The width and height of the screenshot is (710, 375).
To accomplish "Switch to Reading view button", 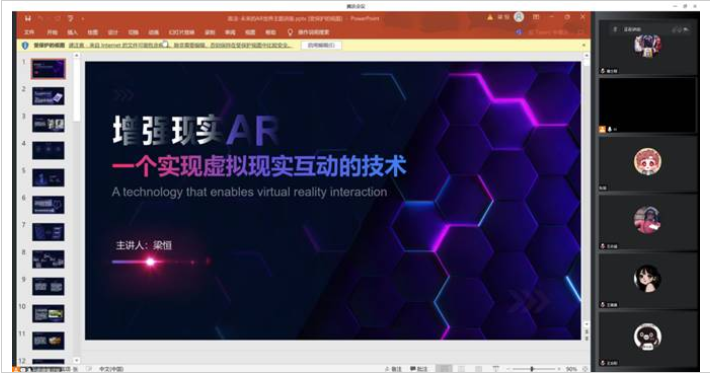I will click(478, 369).
